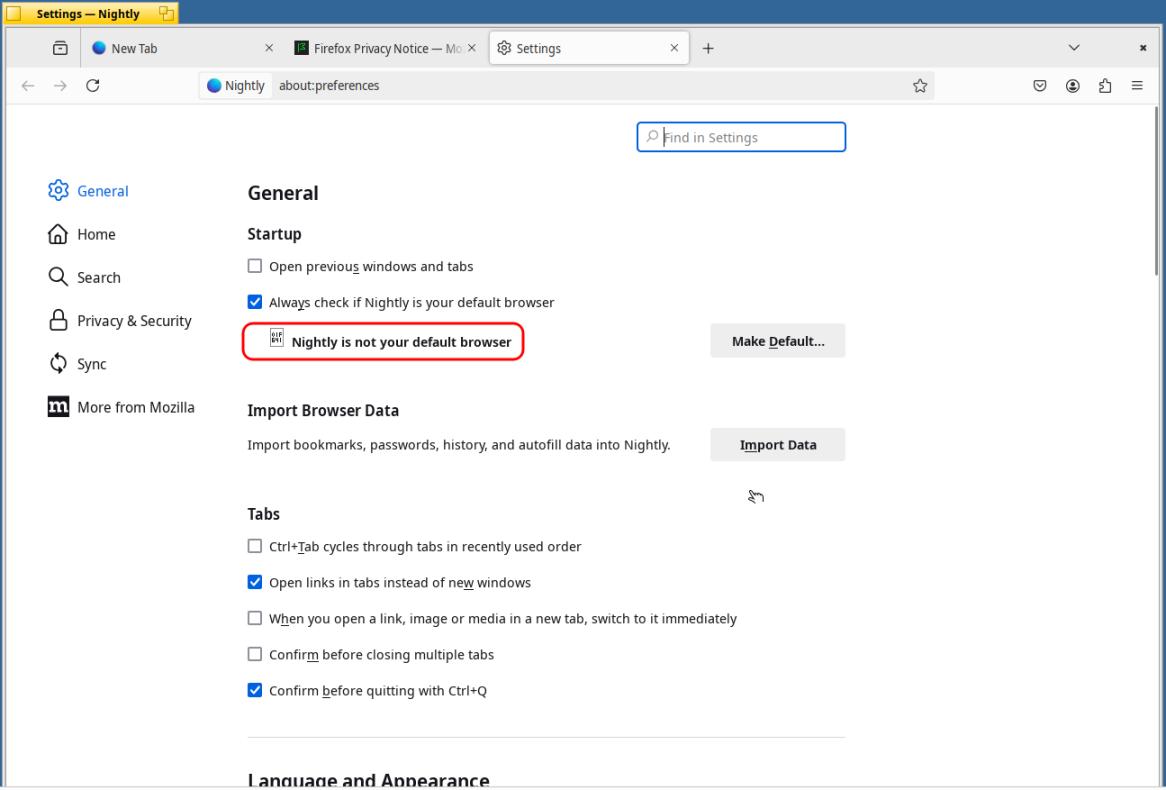
Task: Click the Privacy padlock icon in sidebar
Action: coord(58,320)
